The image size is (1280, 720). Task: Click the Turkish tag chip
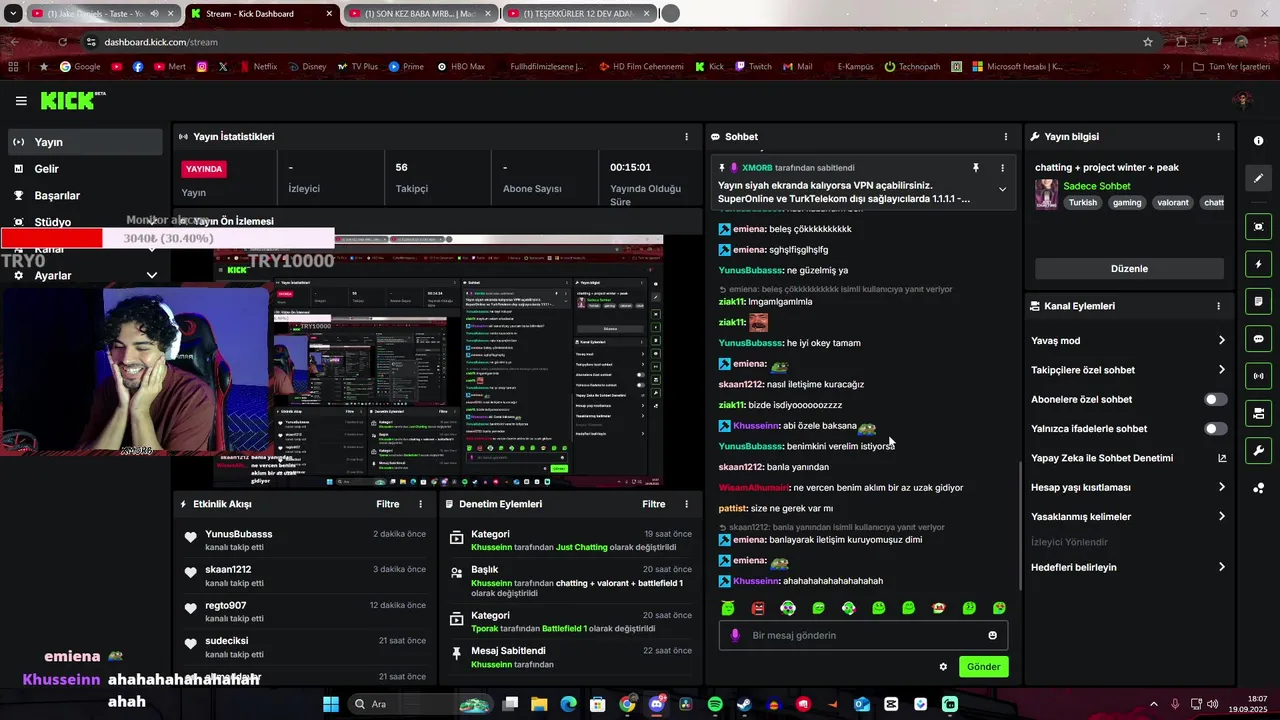coord(1082,202)
